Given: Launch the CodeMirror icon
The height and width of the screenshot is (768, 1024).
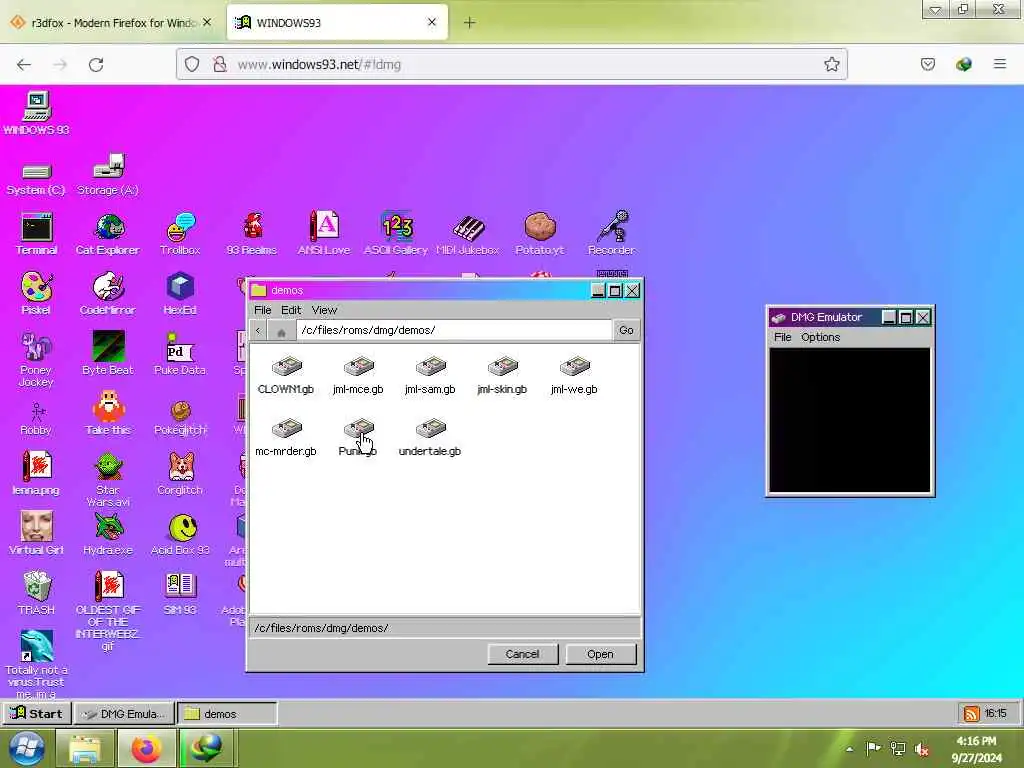Looking at the screenshot, I should point(108,294).
